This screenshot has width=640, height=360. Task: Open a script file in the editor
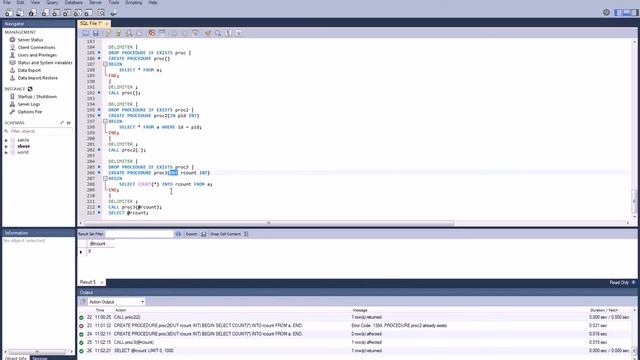click(86, 33)
